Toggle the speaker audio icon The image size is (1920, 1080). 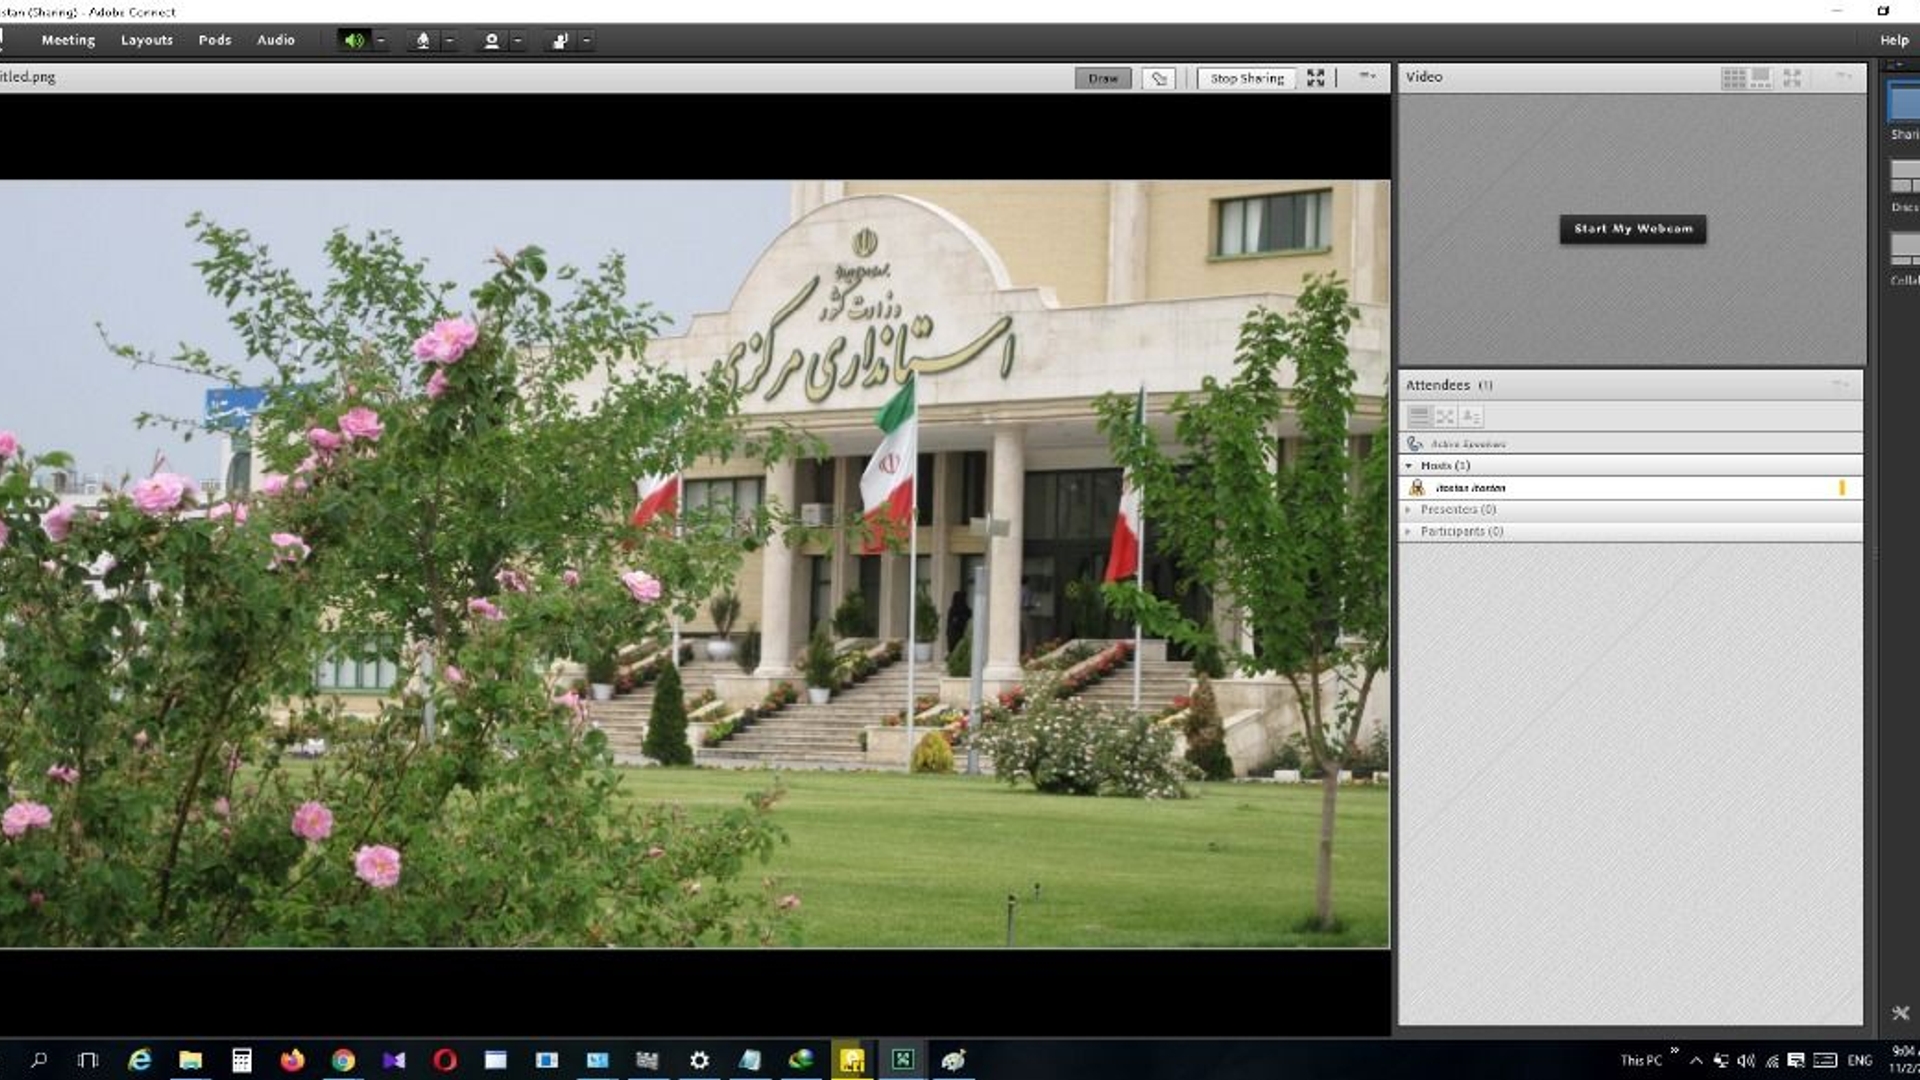click(353, 40)
